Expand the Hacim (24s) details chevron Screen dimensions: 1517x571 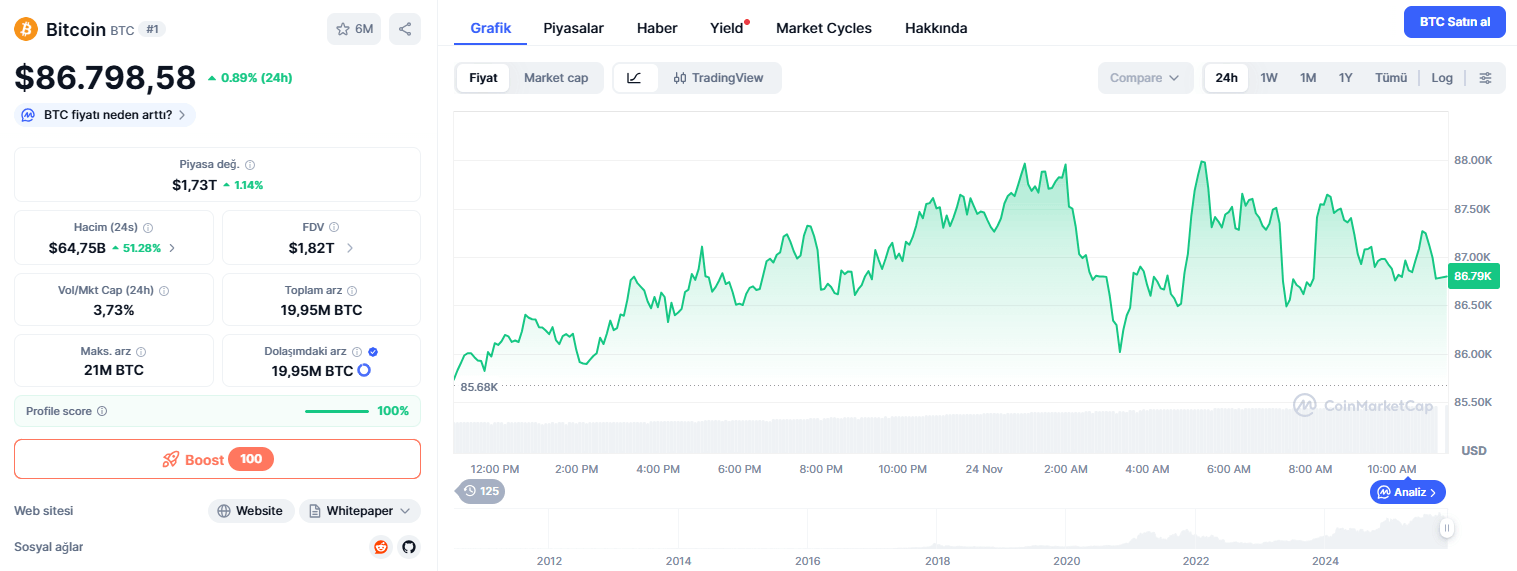[x=172, y=248]
